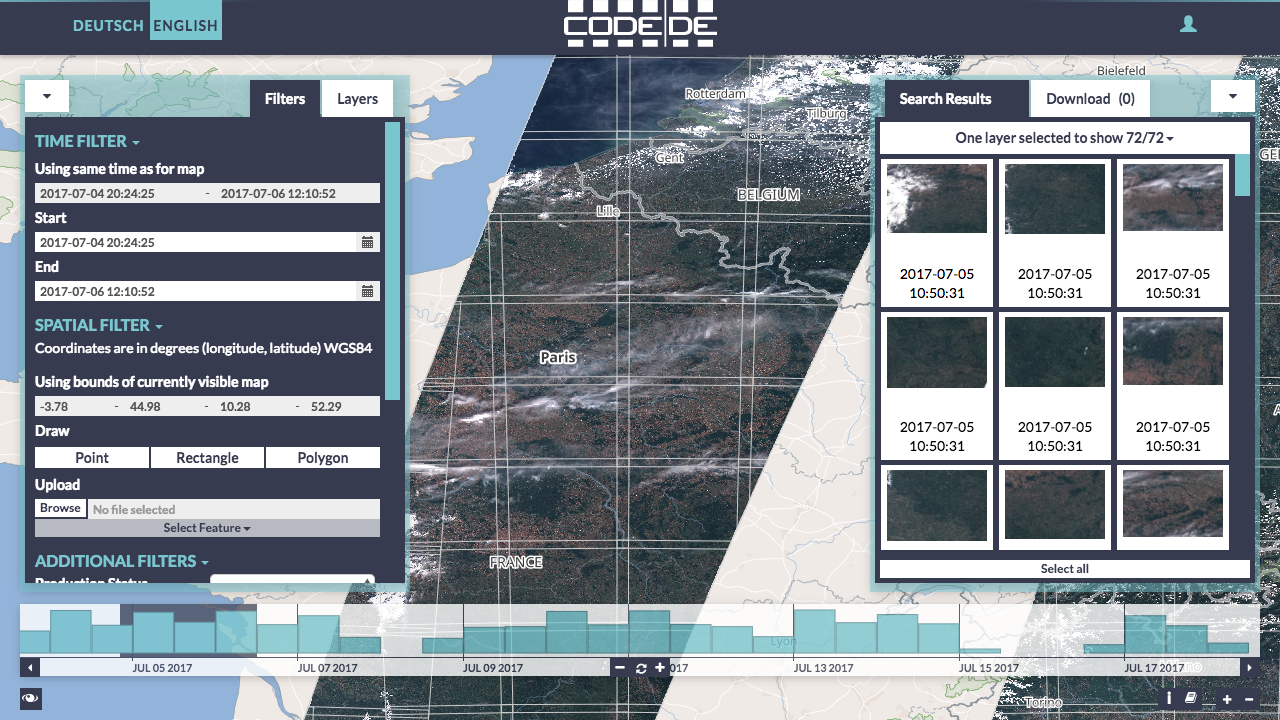Open the Start date calendar picker
This screenshot has height=720, width=1280.
(367, 242)
